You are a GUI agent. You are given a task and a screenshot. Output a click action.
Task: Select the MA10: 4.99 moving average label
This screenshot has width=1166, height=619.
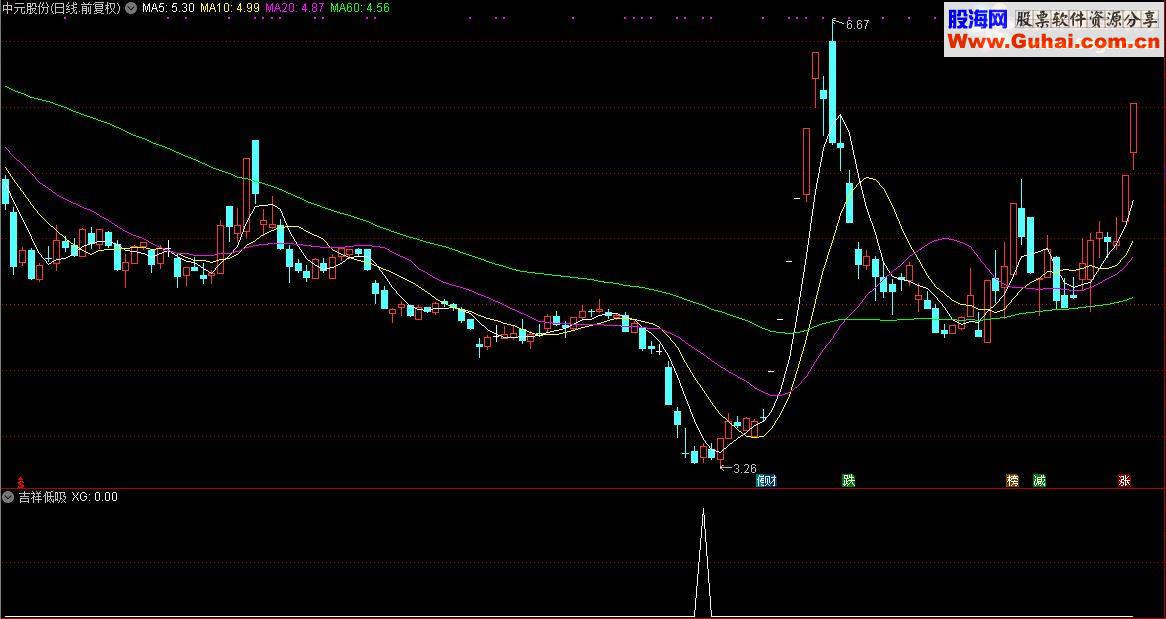coord(230,8)
